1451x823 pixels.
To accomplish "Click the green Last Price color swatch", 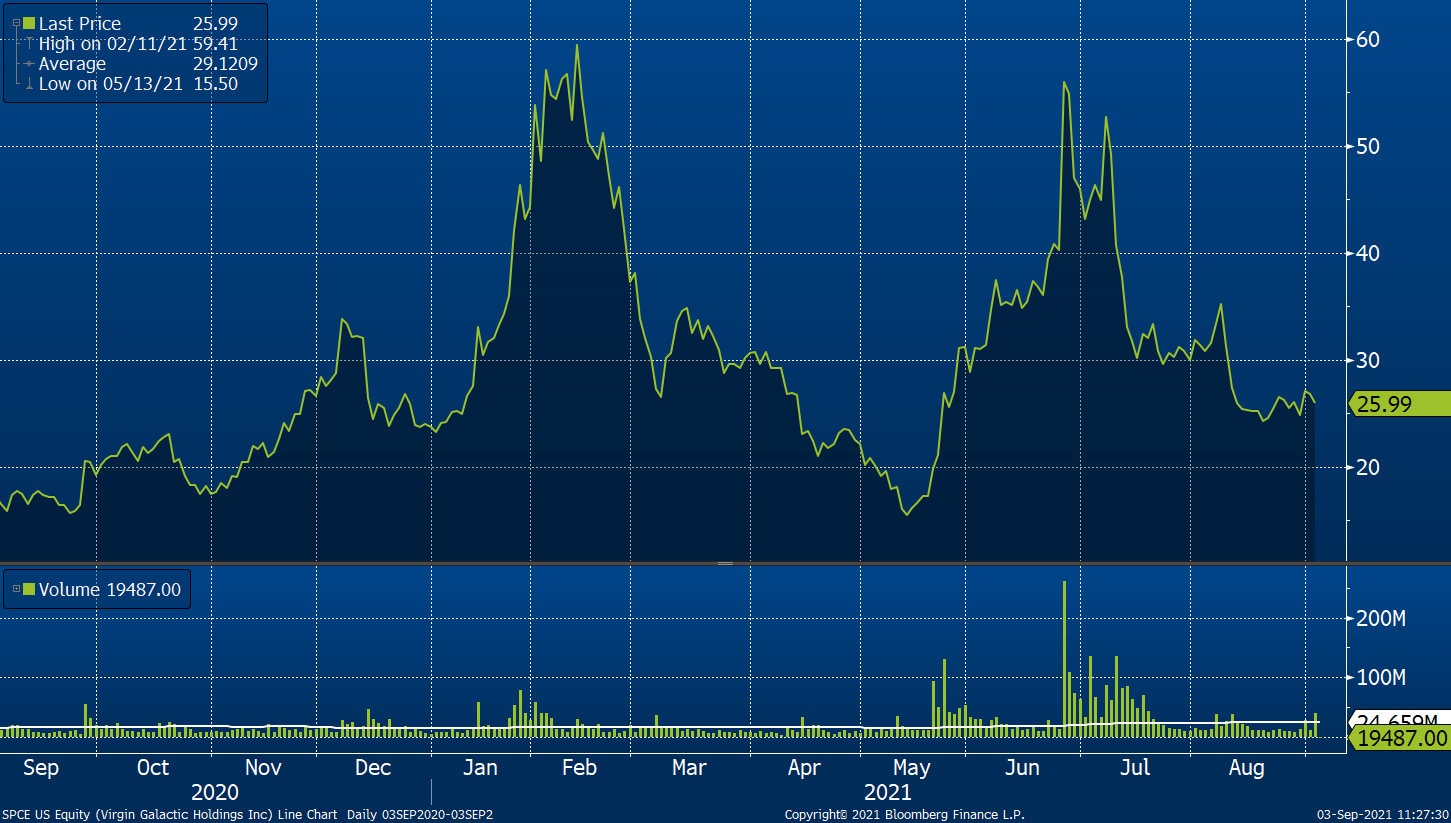I will 29,23.
